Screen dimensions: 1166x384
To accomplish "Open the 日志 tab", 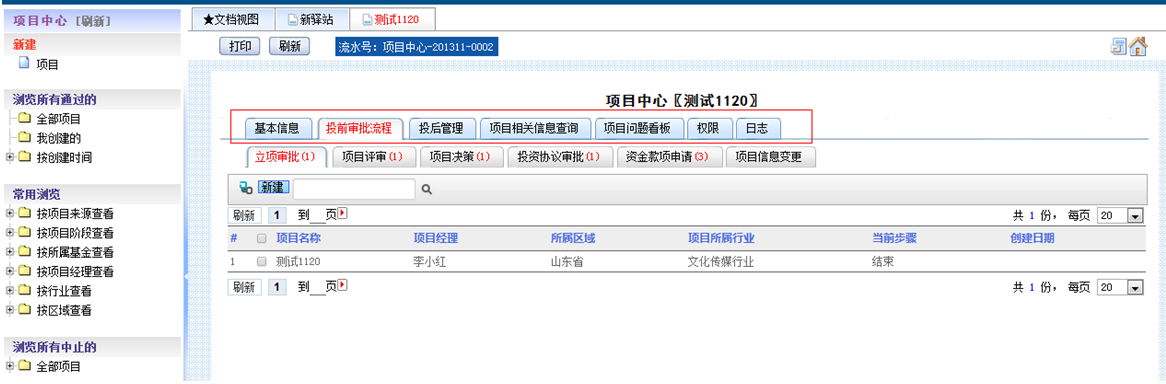I will (x=758, y=128).
